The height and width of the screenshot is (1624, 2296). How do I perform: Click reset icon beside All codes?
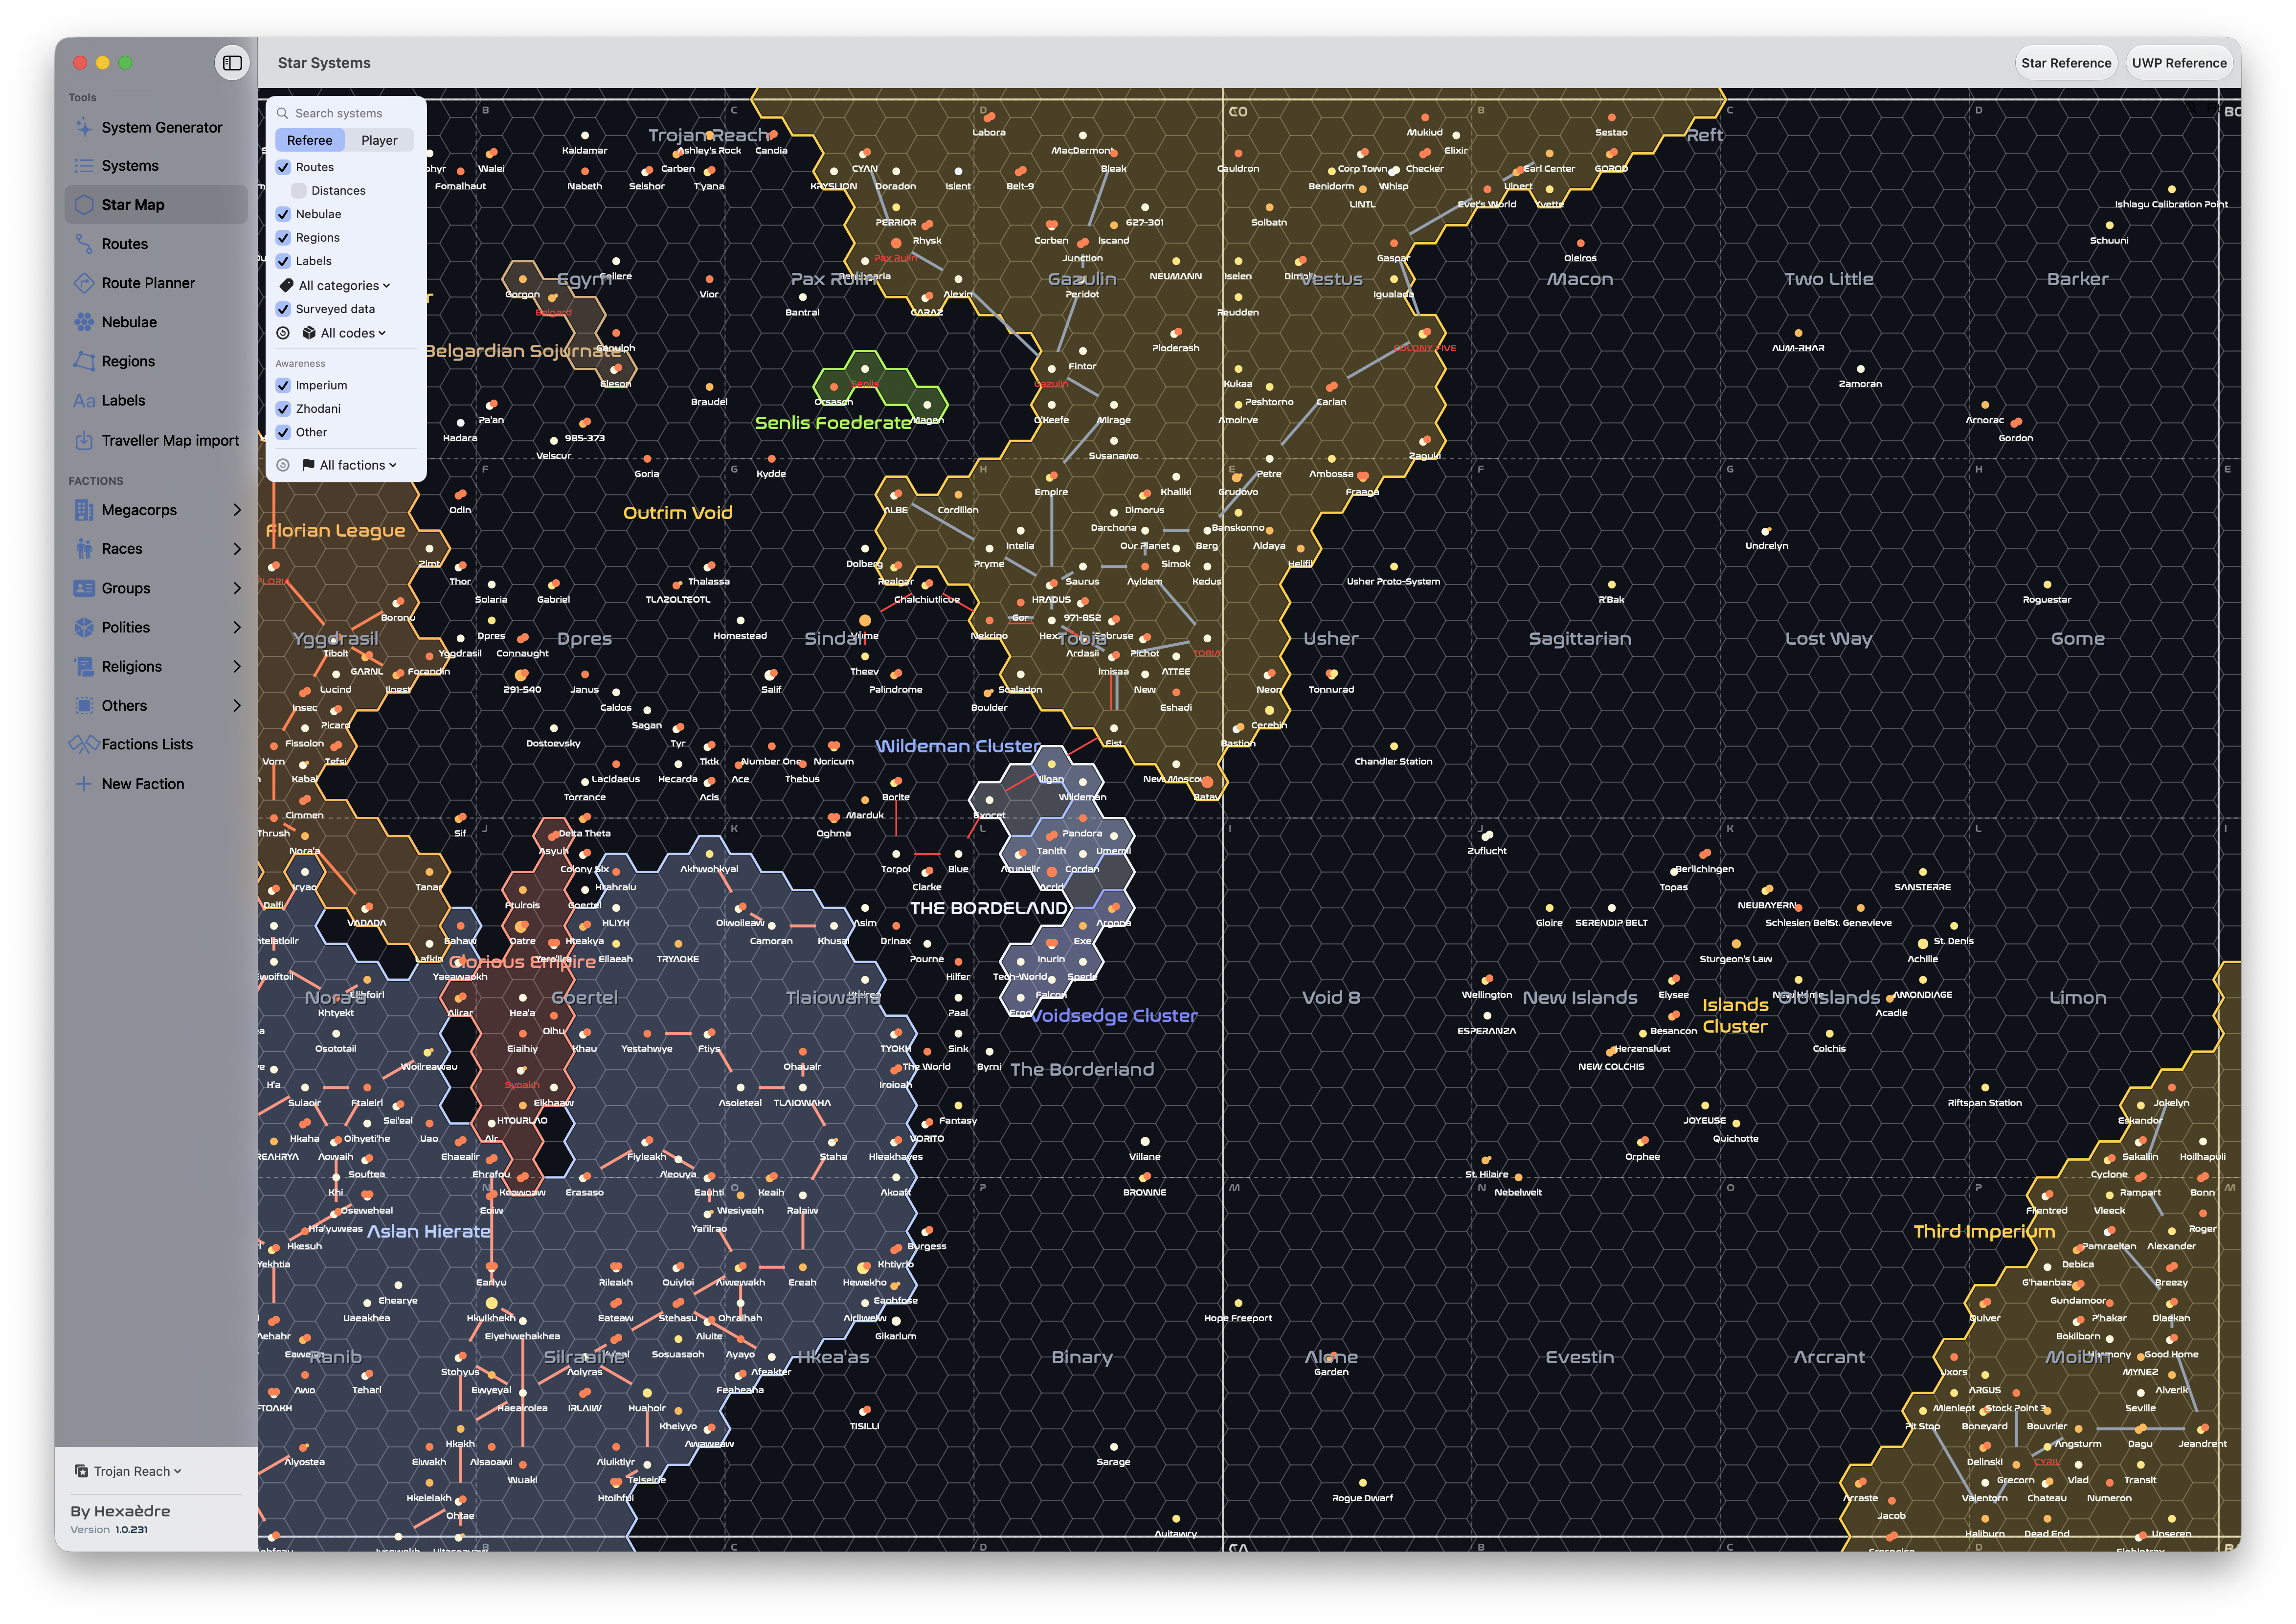(x=283, y=333)
